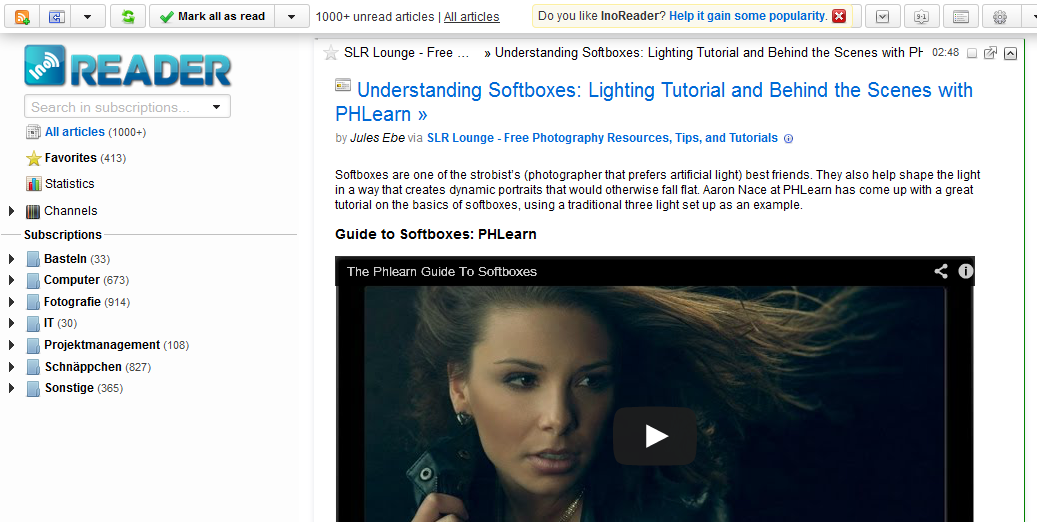Select the Computer folder

pyautogui.click(x=72, y=280)
